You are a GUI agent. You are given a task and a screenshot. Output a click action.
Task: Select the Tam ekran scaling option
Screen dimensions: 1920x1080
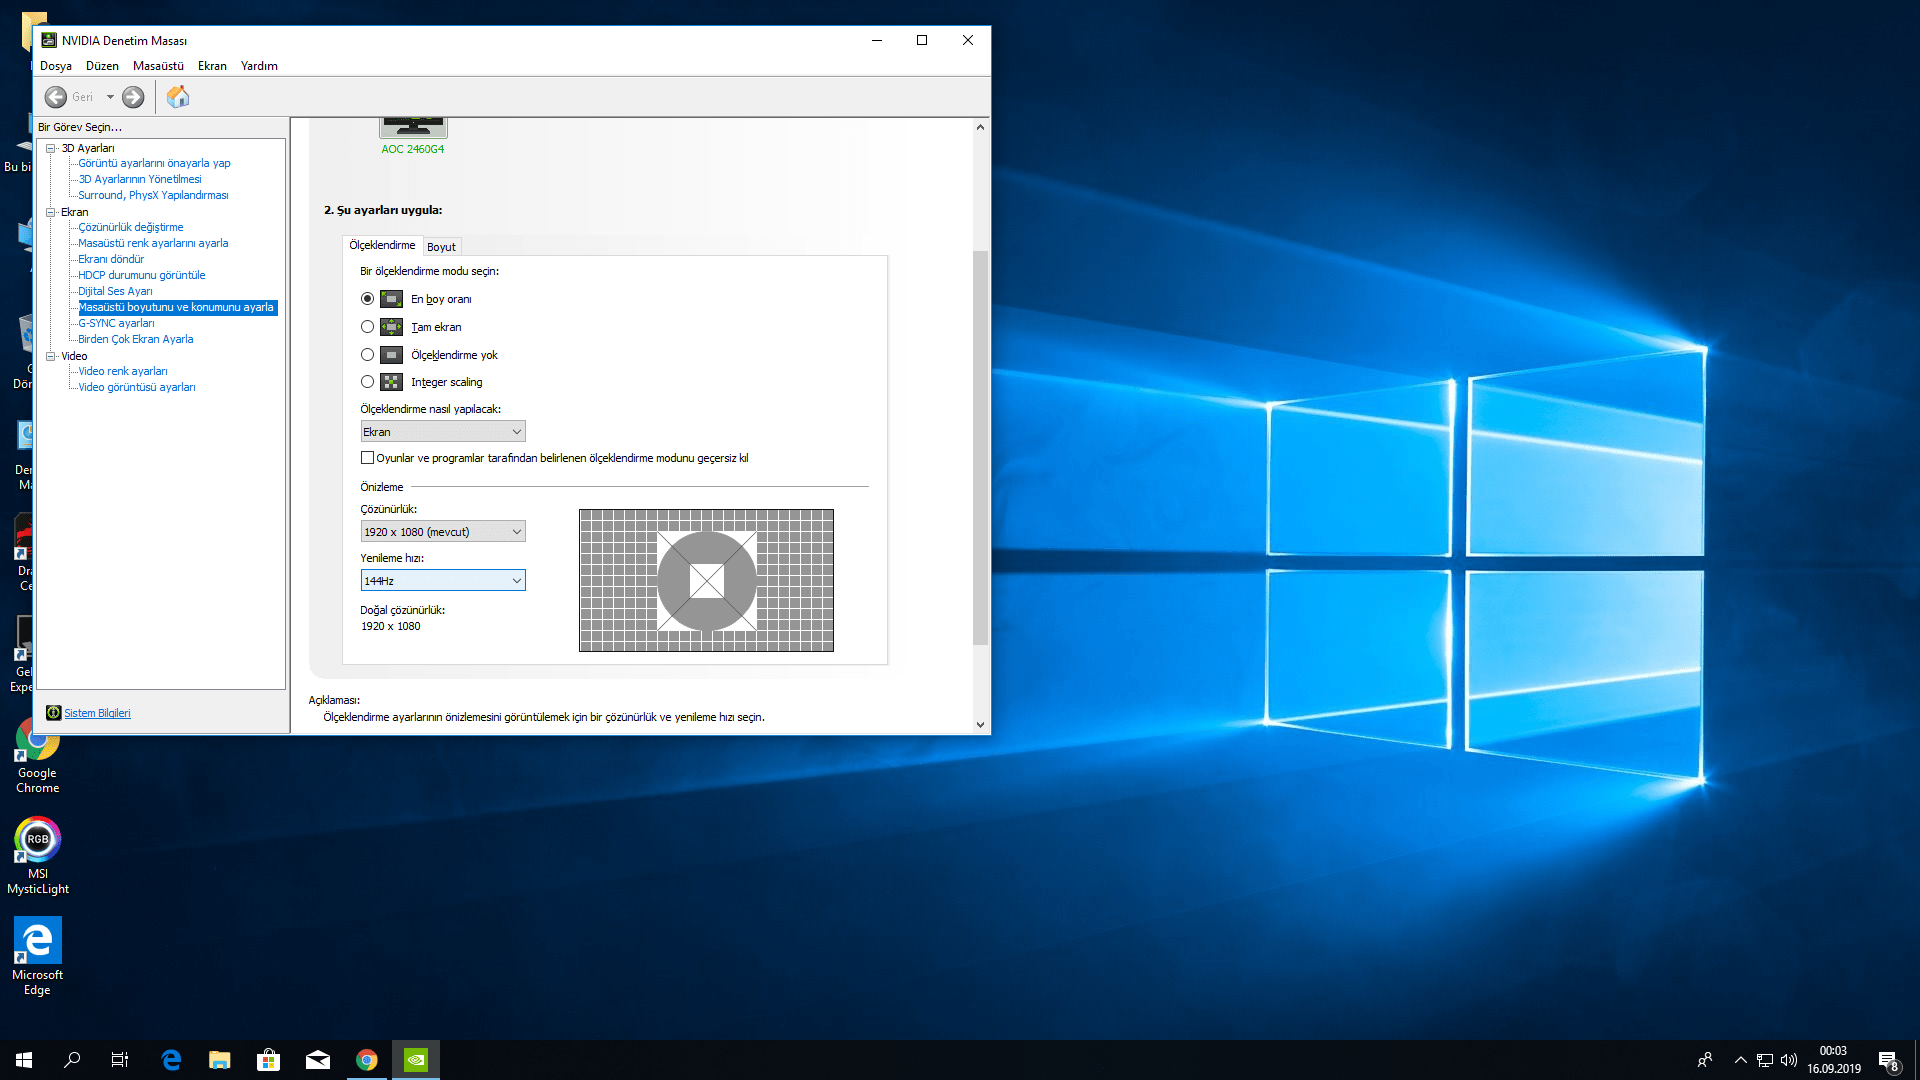[x=368, y=327]
